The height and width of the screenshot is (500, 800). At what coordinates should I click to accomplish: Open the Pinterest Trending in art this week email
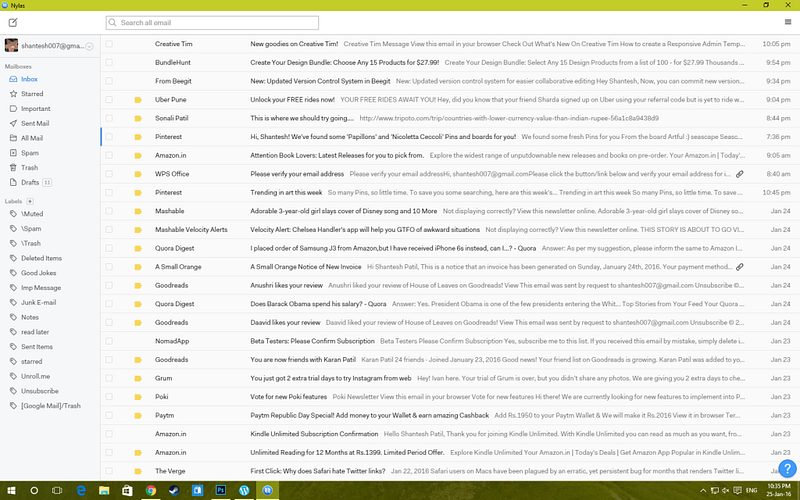[x=450, y=192]
